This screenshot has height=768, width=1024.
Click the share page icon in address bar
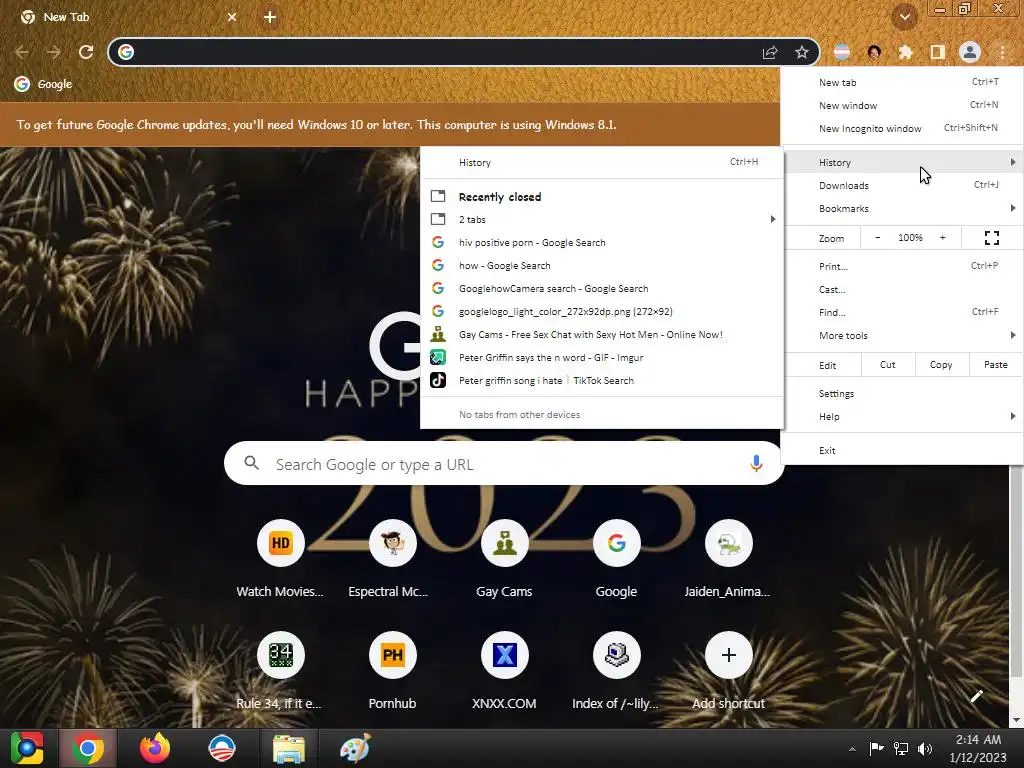point(770,52)
